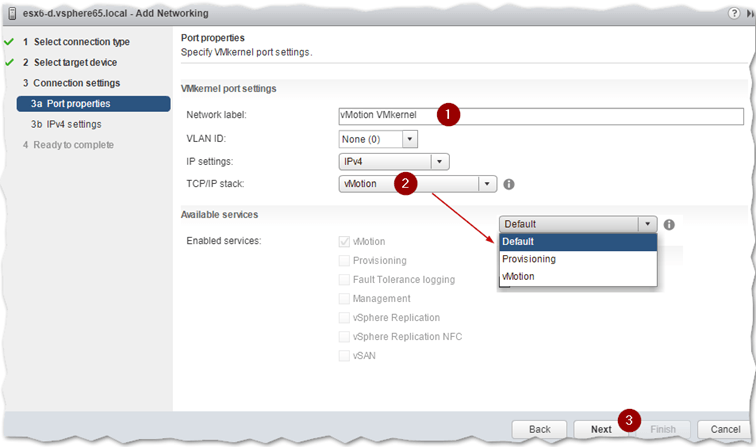Click the "Enabled services:" label

(x=224, y=241)
